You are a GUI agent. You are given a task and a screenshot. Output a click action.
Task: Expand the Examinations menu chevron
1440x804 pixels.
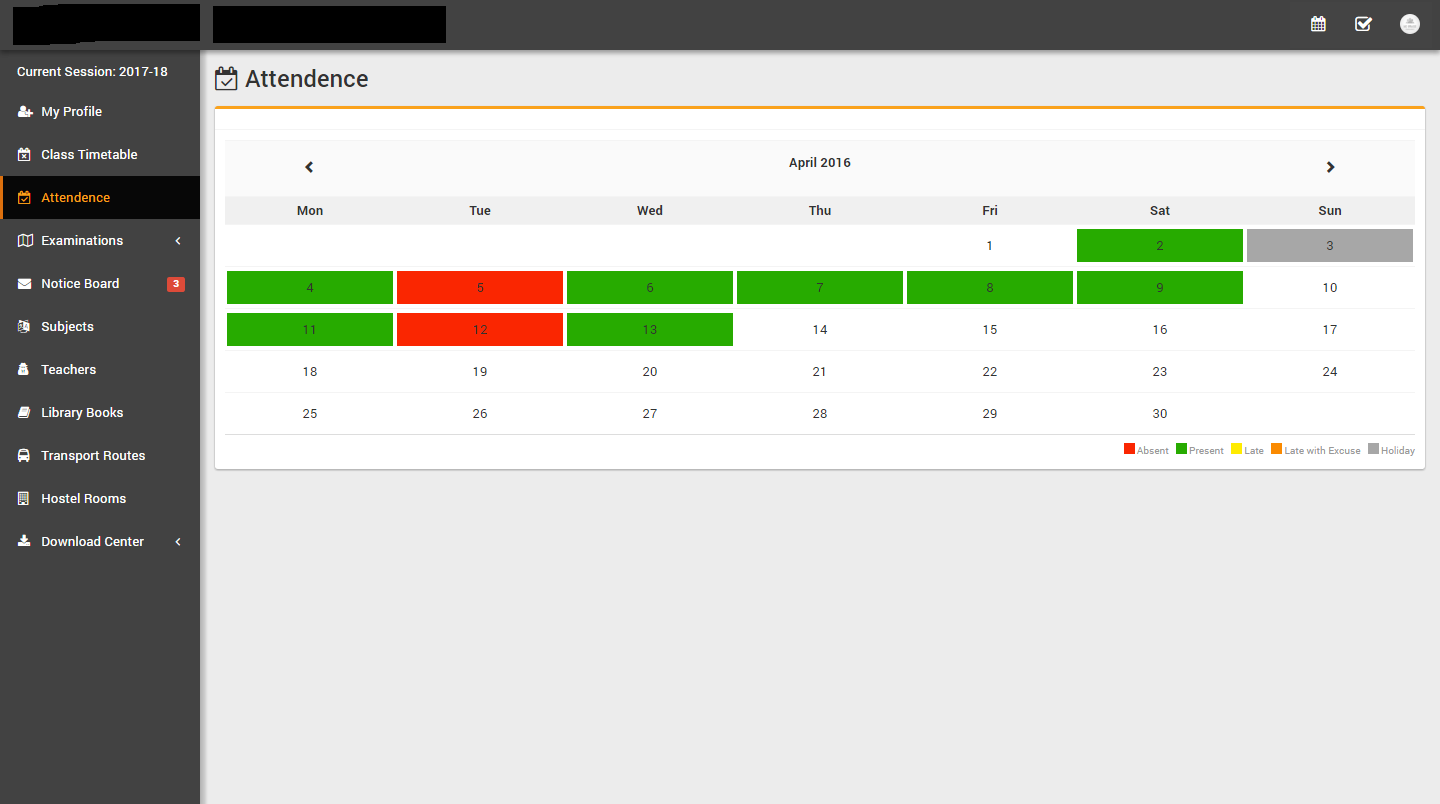[x=178, y=241]
